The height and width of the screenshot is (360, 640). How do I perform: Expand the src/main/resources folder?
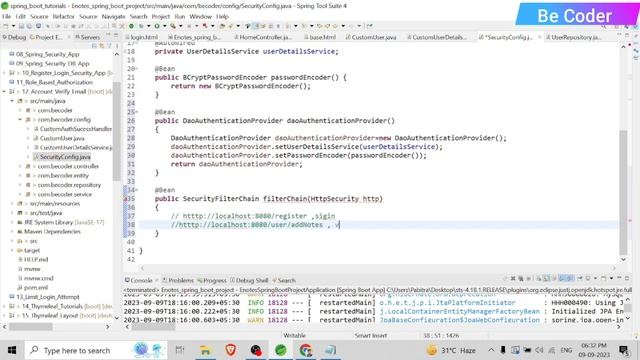(x=12, y=203)
